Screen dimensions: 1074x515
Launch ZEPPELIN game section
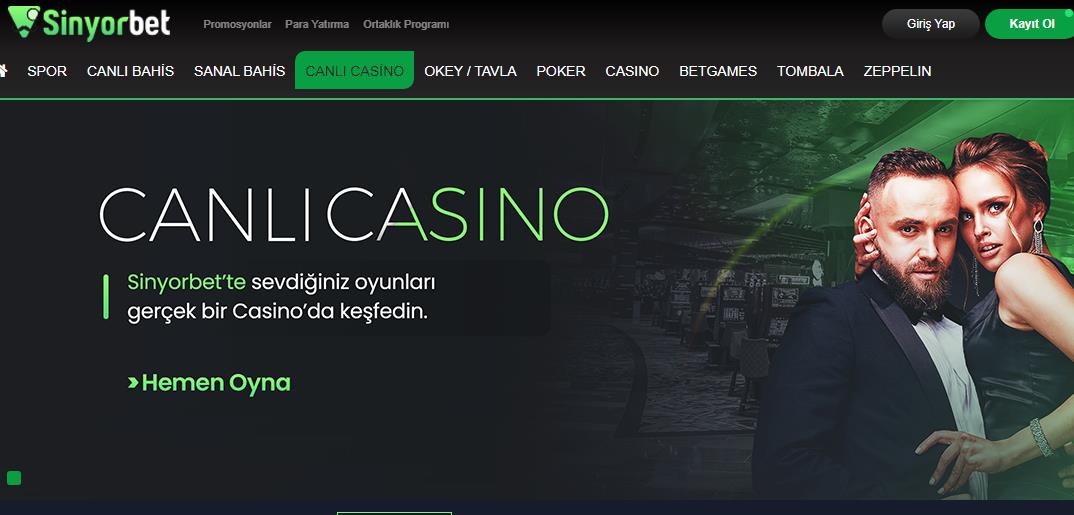(x=897, y=71)
